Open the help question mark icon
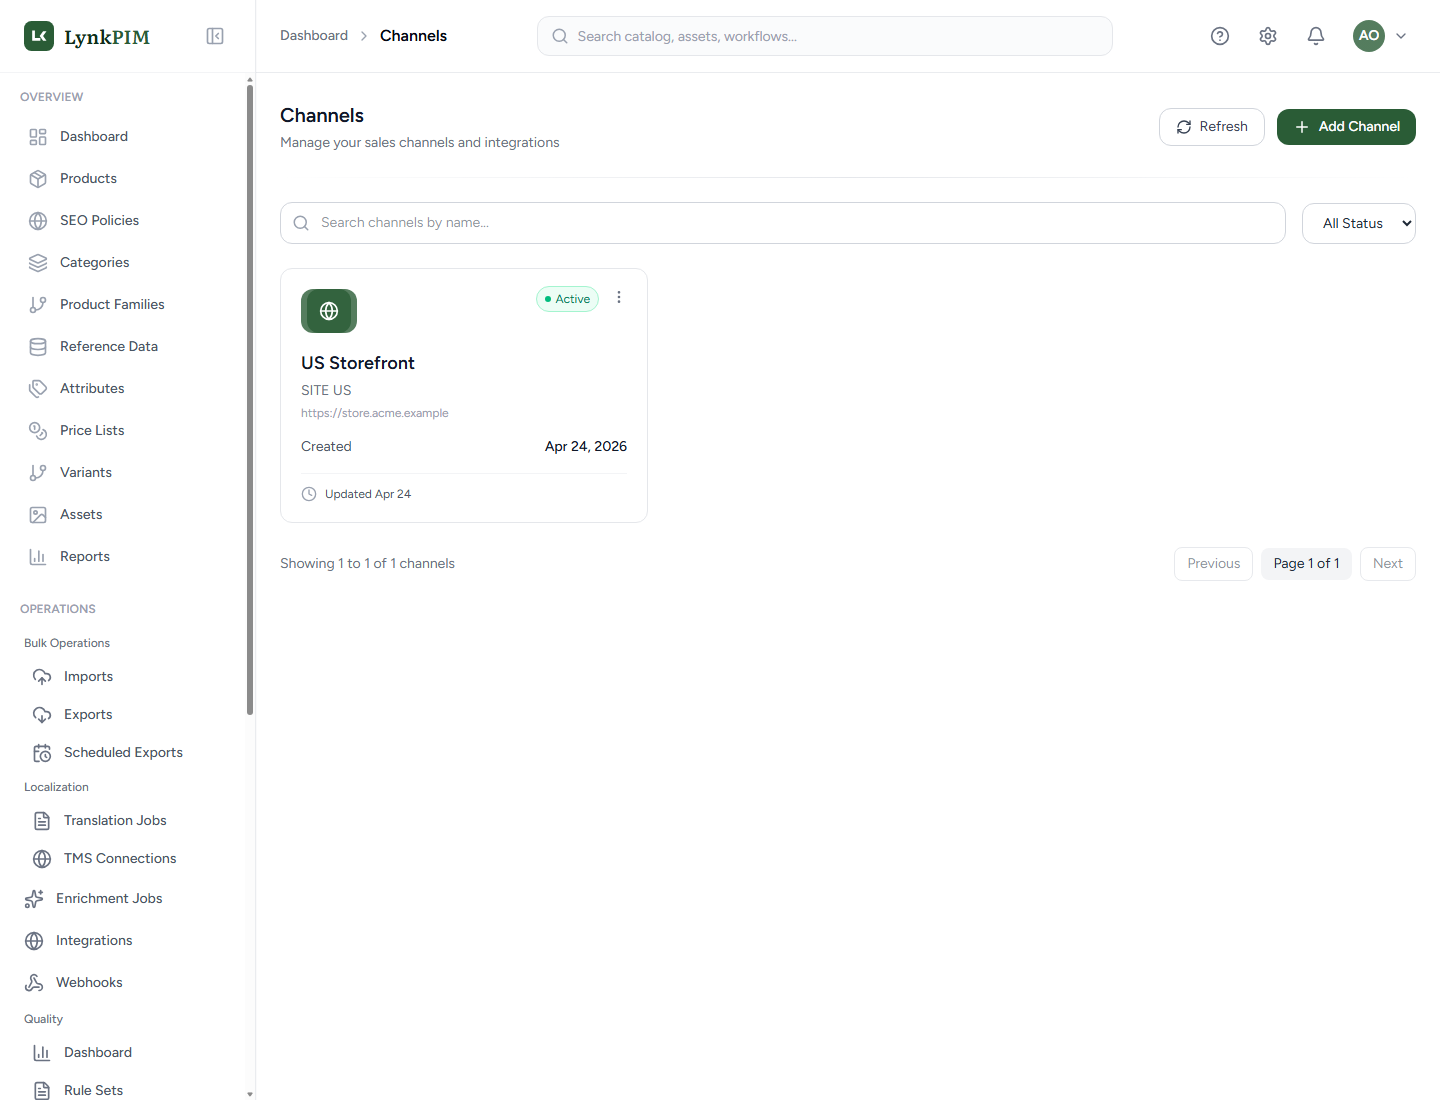The height and width of the screenshot is (1100, 1440). click(x=1220, y=36)
